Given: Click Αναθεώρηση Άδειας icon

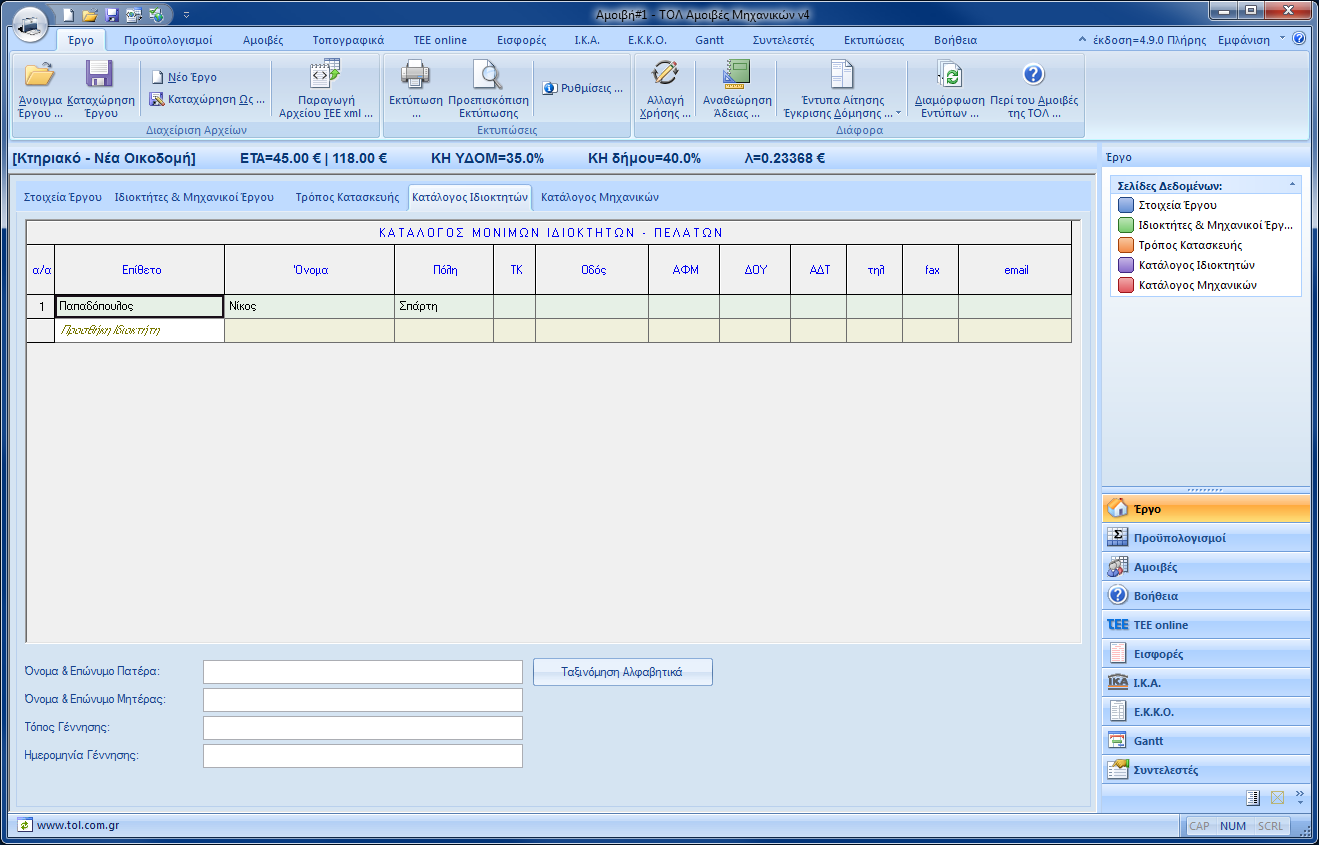Looking at the screenshot, I should pyautogui.click(x=737, y=74).
